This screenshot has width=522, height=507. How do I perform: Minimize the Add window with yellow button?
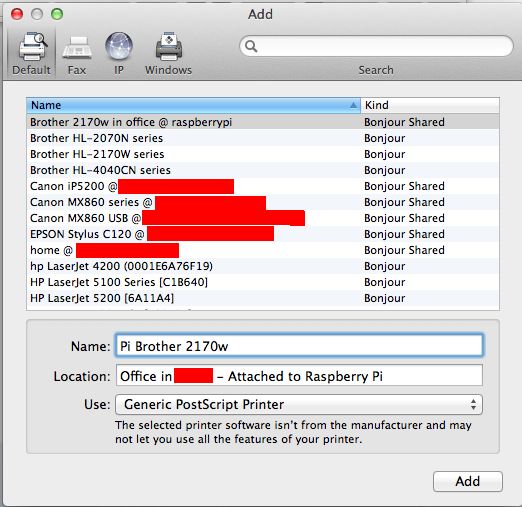pos(37,14)
